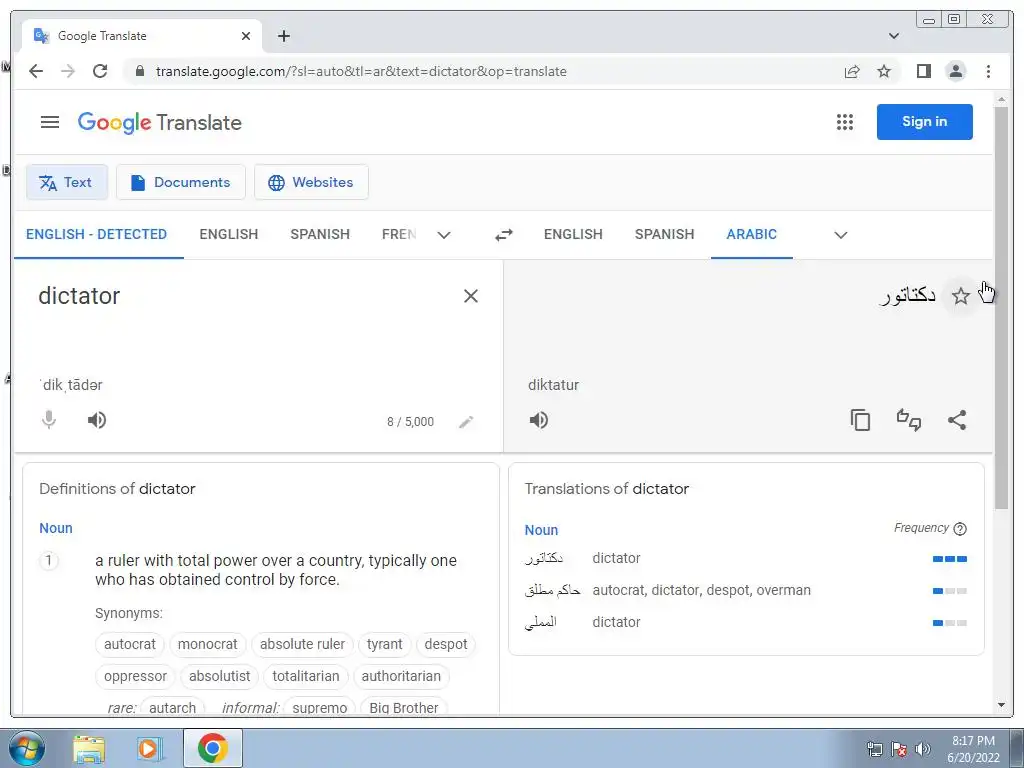This screenshot has height=768, width=1024.
Task: Select the synonym 'tyrant'
Action: coord(385,644)
